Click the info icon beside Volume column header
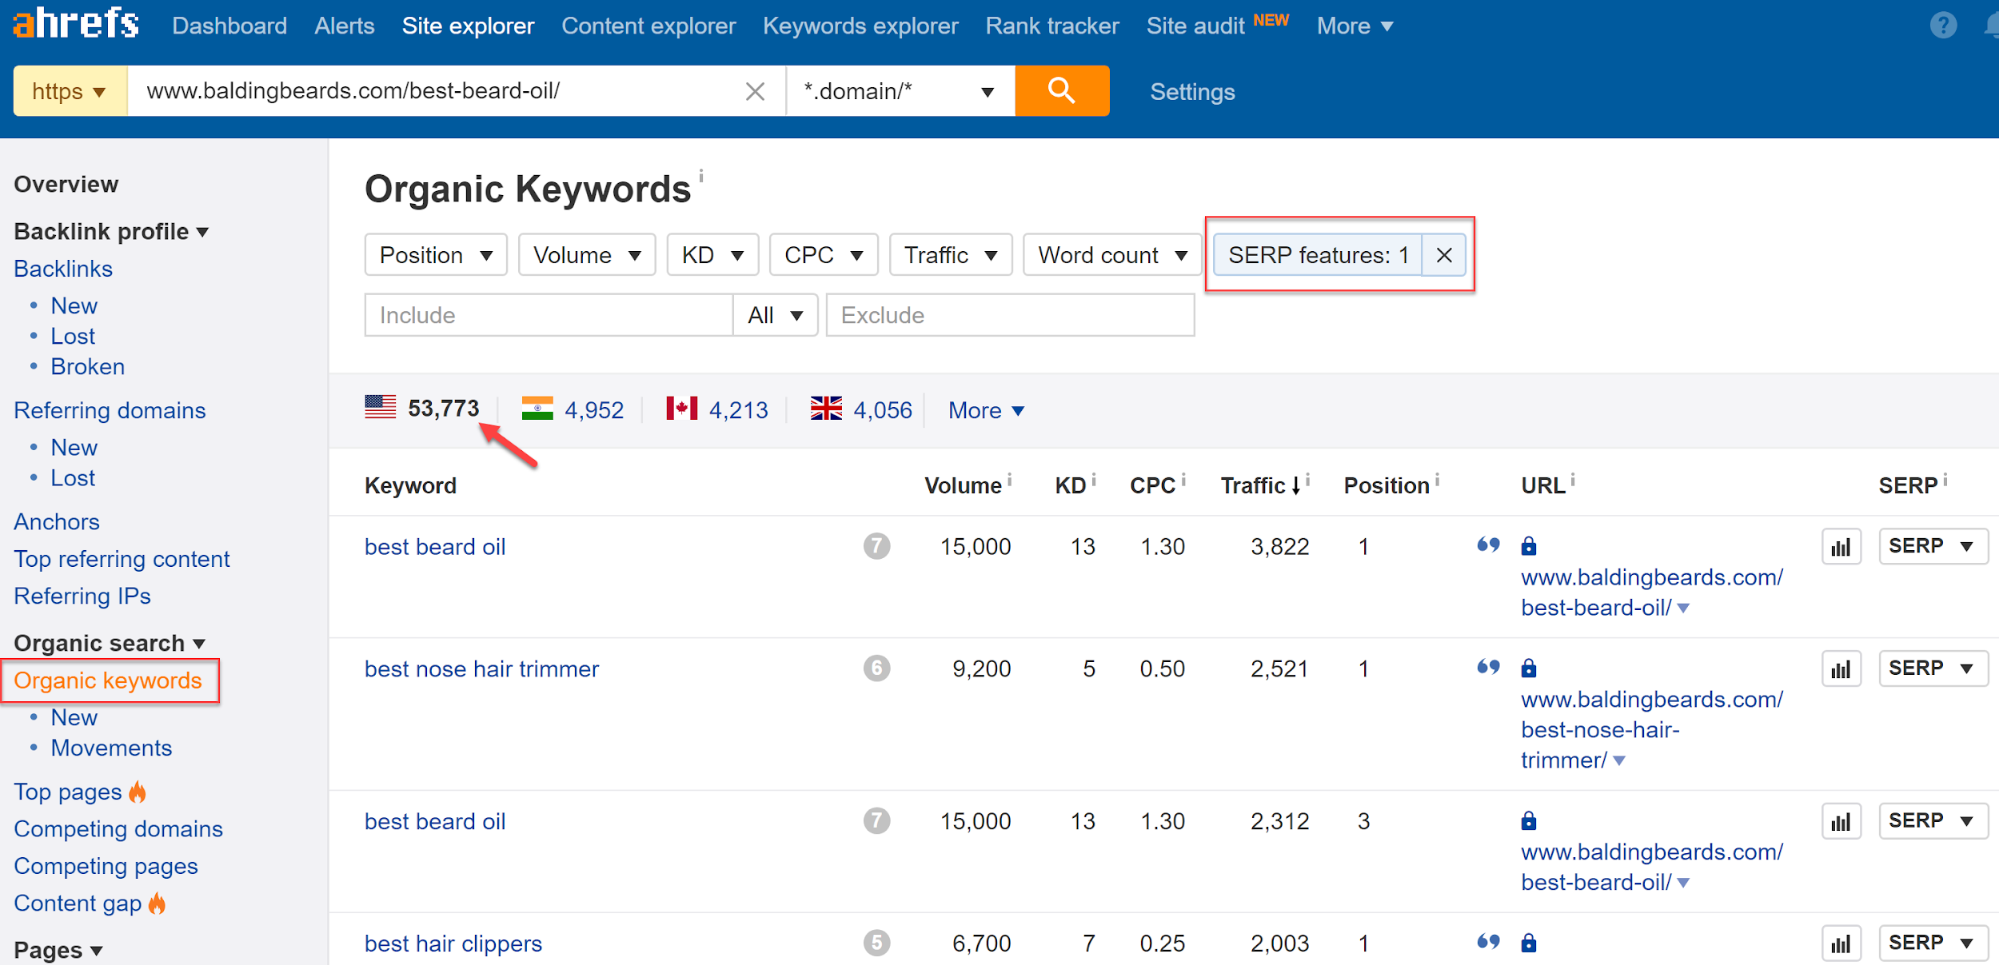This screenshot has width=1999, height=966. (x=1009, y=481)
